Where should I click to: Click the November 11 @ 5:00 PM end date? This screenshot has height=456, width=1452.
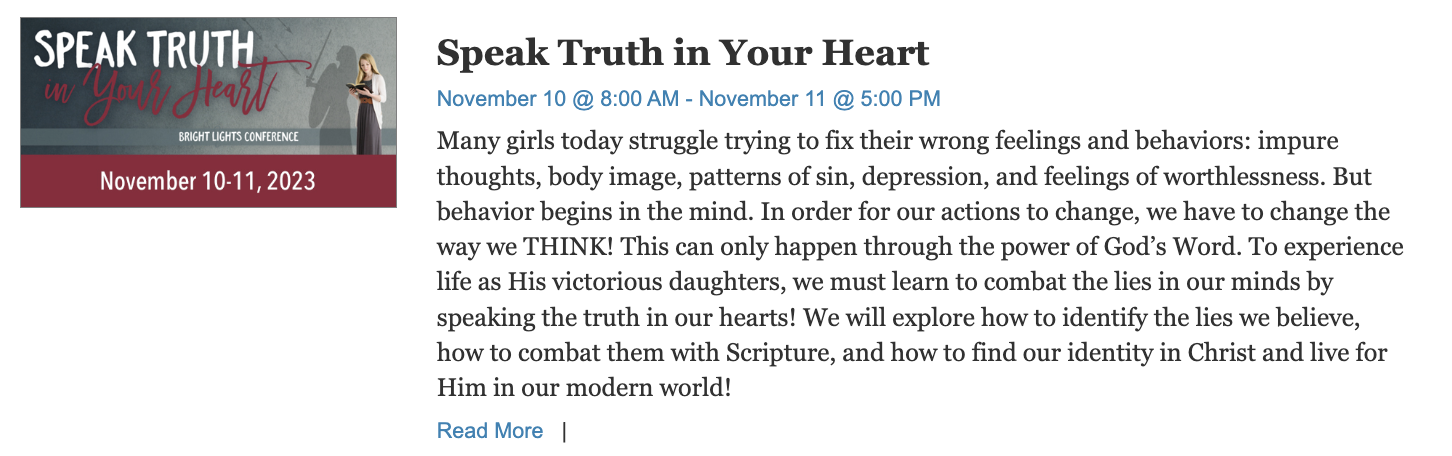[x=820, y=99]
